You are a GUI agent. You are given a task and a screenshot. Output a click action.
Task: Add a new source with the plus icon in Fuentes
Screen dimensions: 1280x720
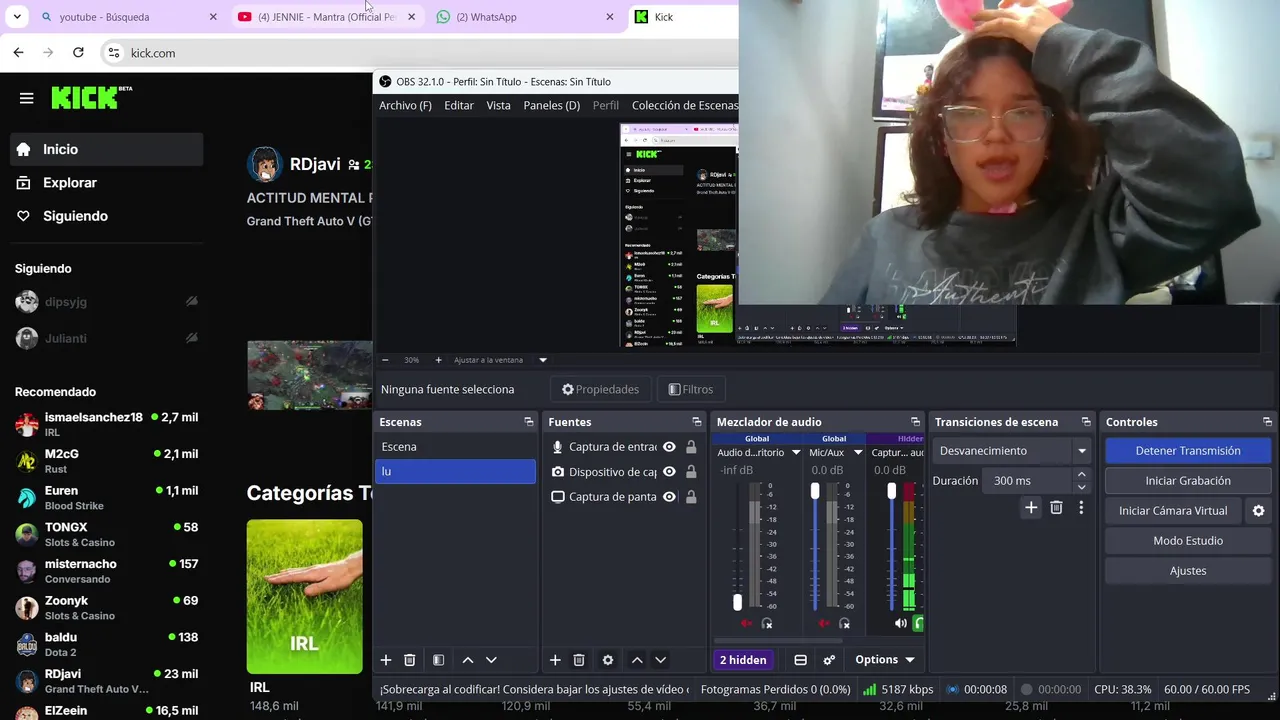(555, 660)
